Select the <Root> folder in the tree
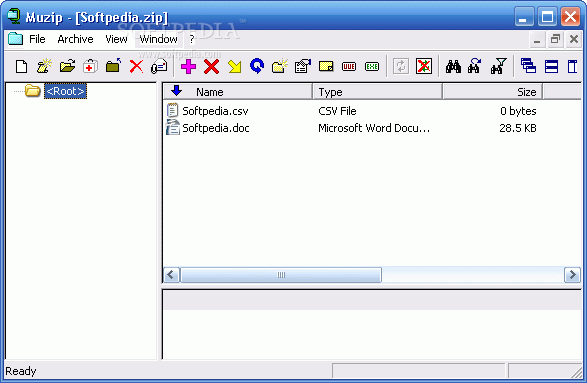This screenshot has height=383, width=587. [66, 91]
